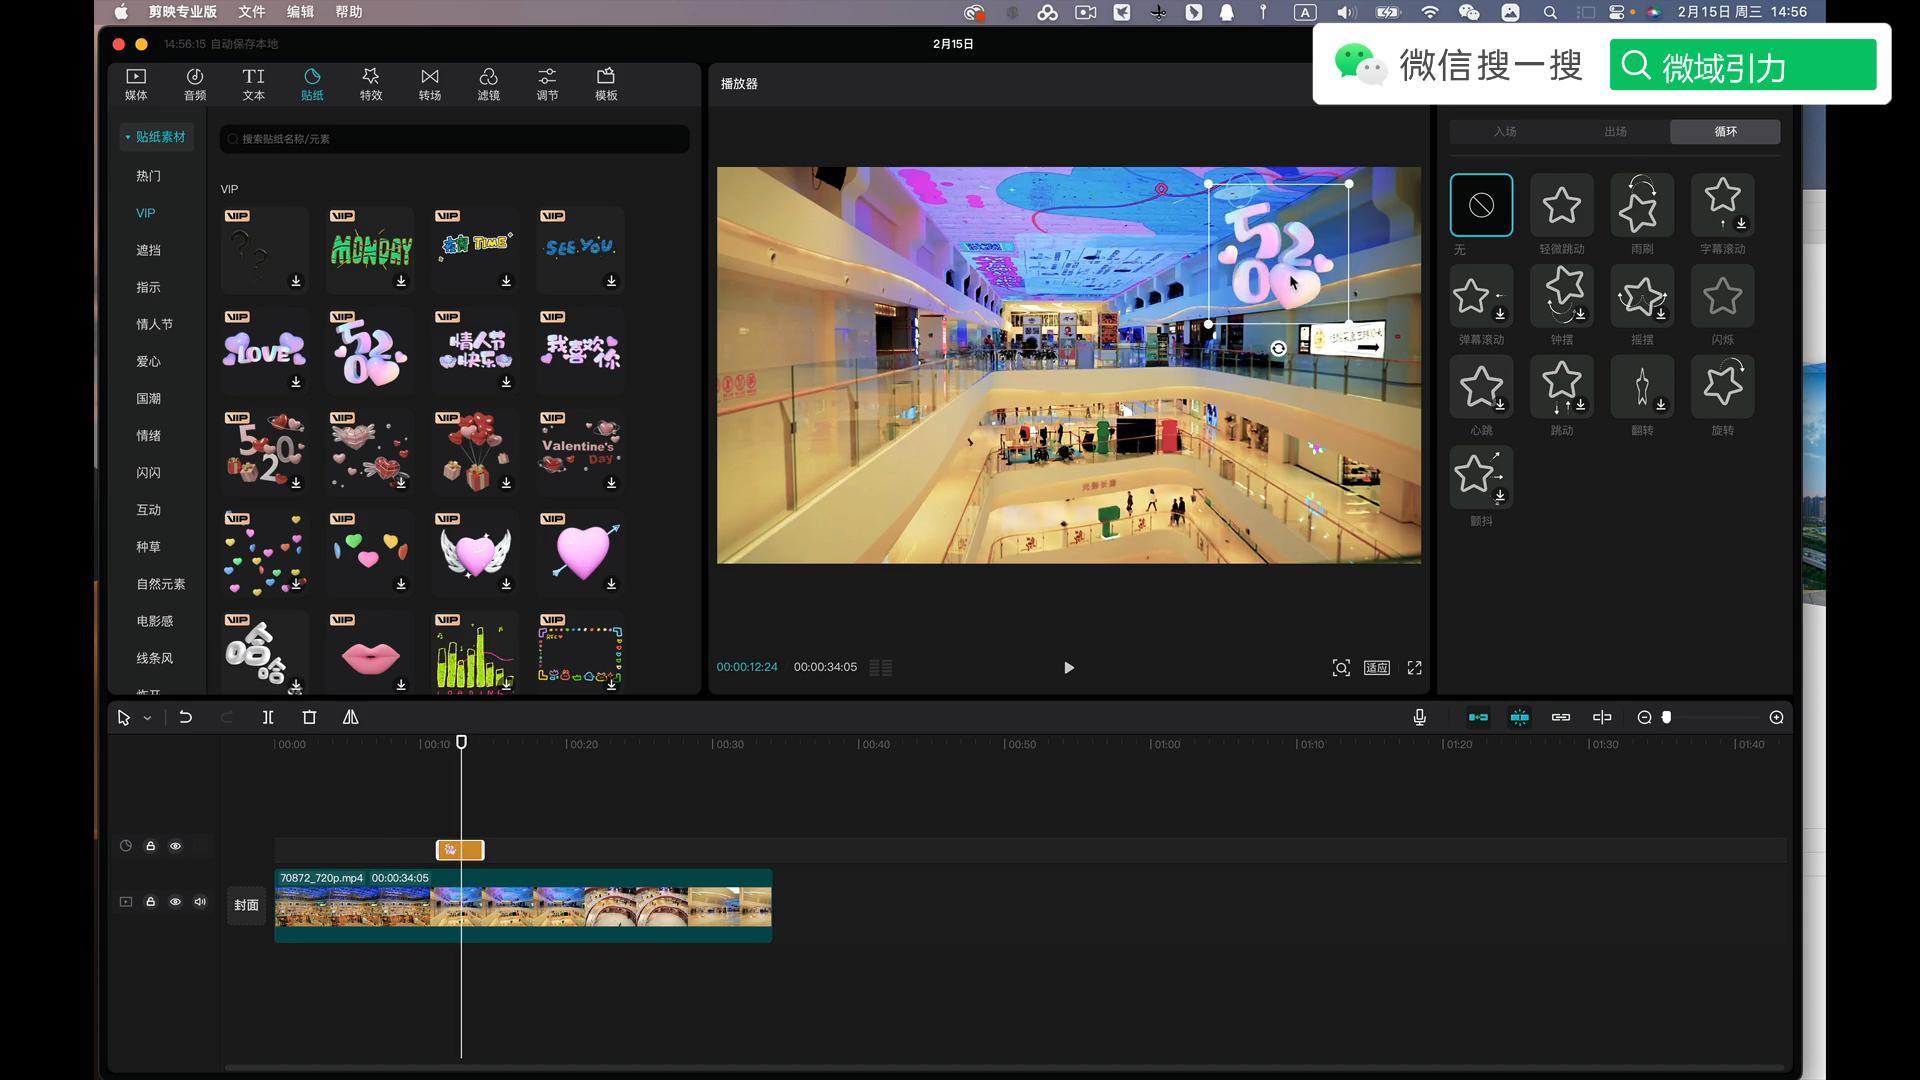Switch to the 入场 animation tab

coord(1505,132)
